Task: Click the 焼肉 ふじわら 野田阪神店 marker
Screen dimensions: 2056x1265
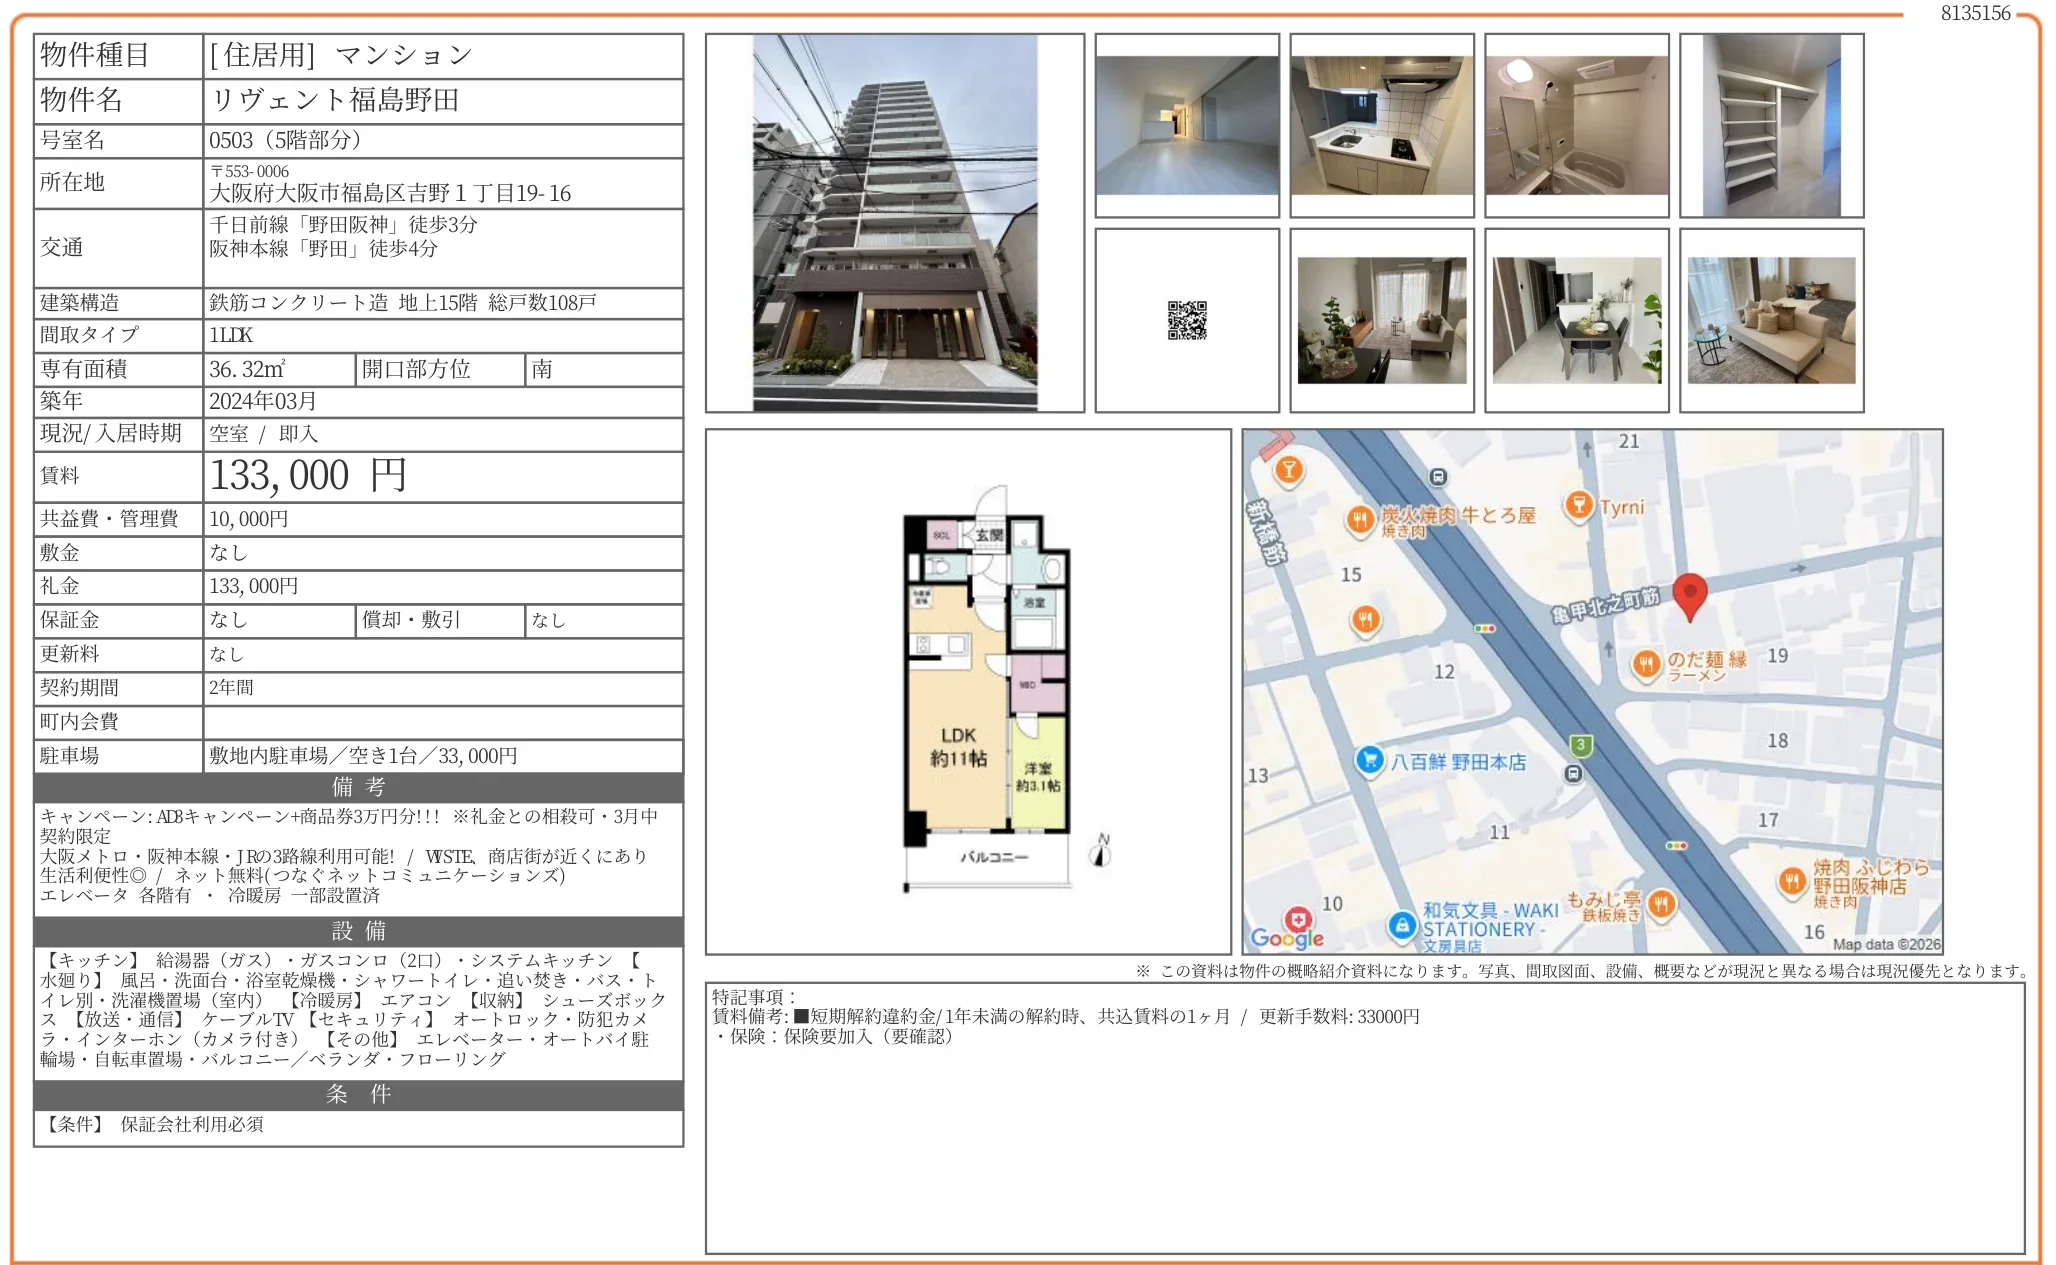Action: [1792, 882]
